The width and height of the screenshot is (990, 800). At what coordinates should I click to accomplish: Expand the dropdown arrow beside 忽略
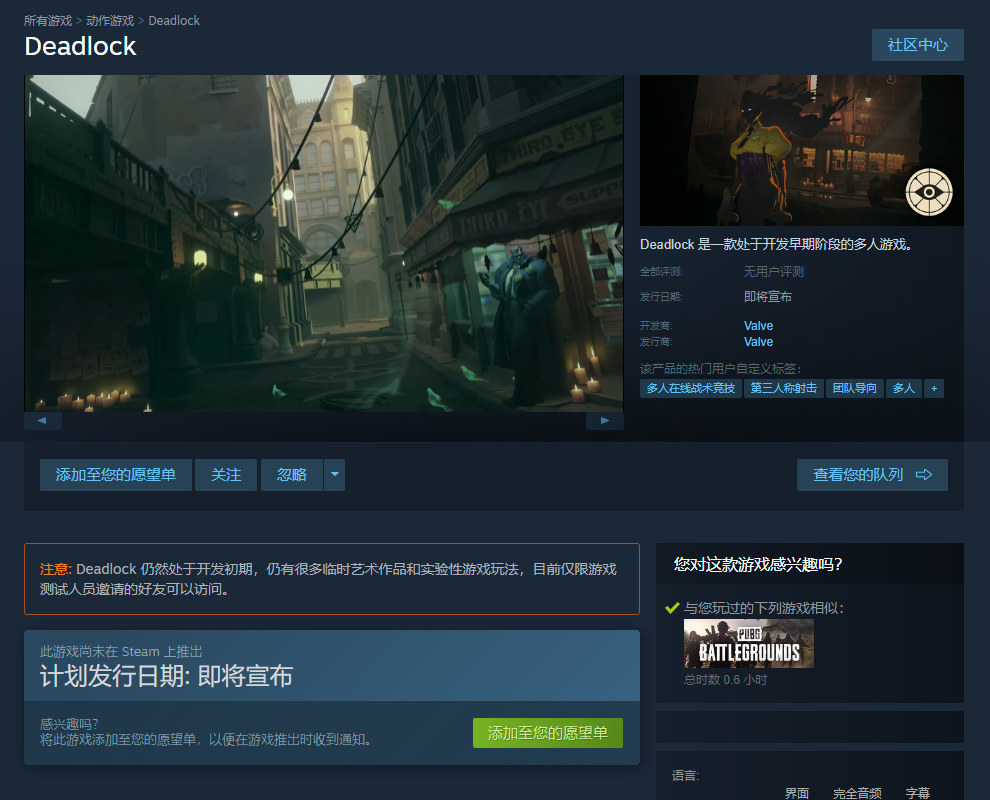click(335, 475)
